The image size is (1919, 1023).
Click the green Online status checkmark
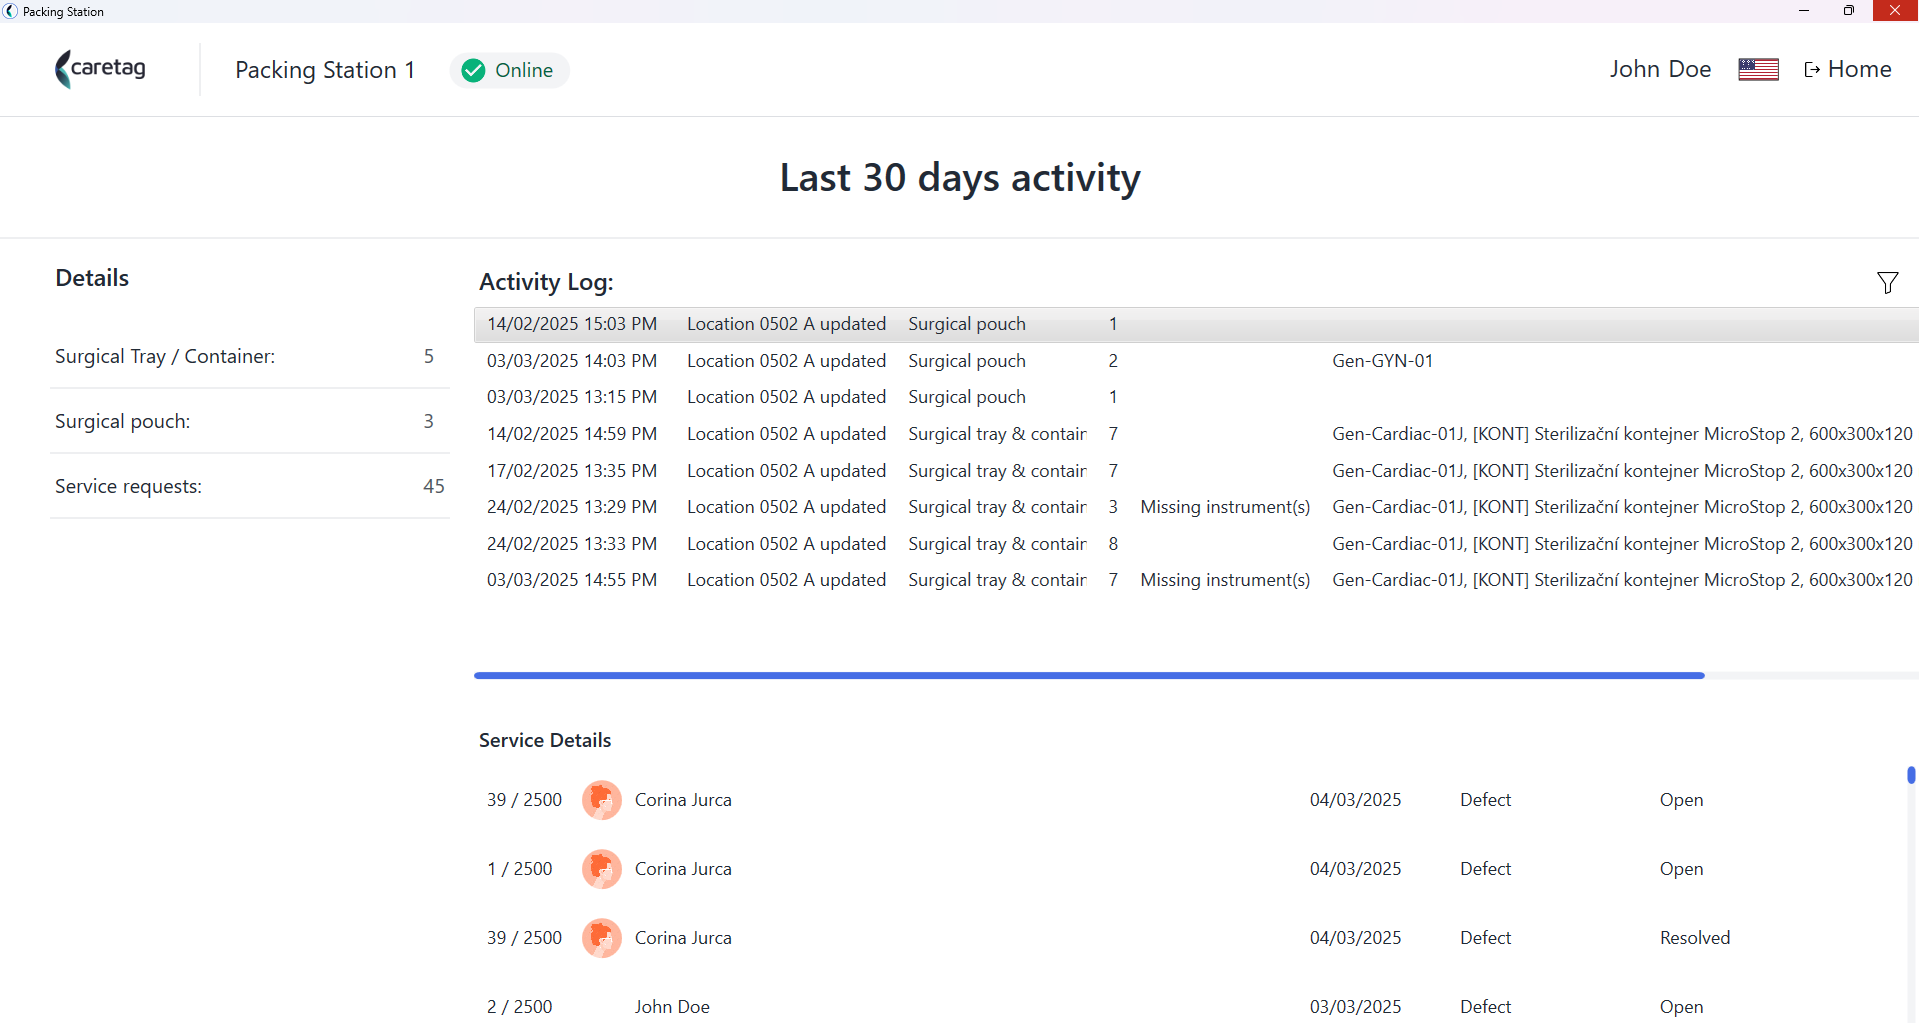tap(474, 70)
